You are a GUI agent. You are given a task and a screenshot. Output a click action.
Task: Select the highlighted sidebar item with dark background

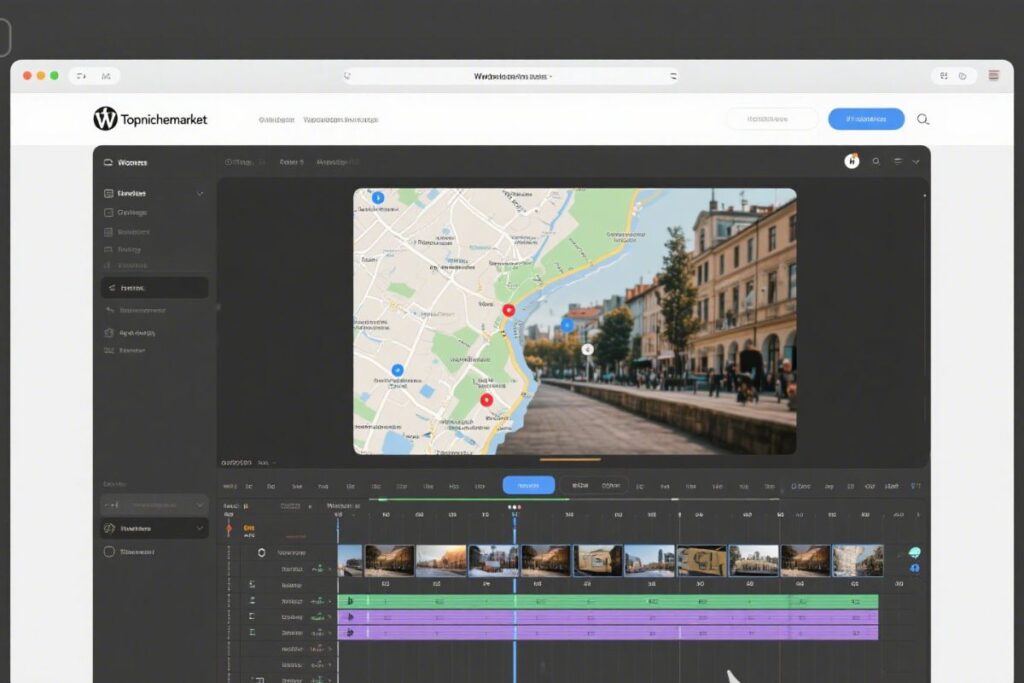click(155, 287)
